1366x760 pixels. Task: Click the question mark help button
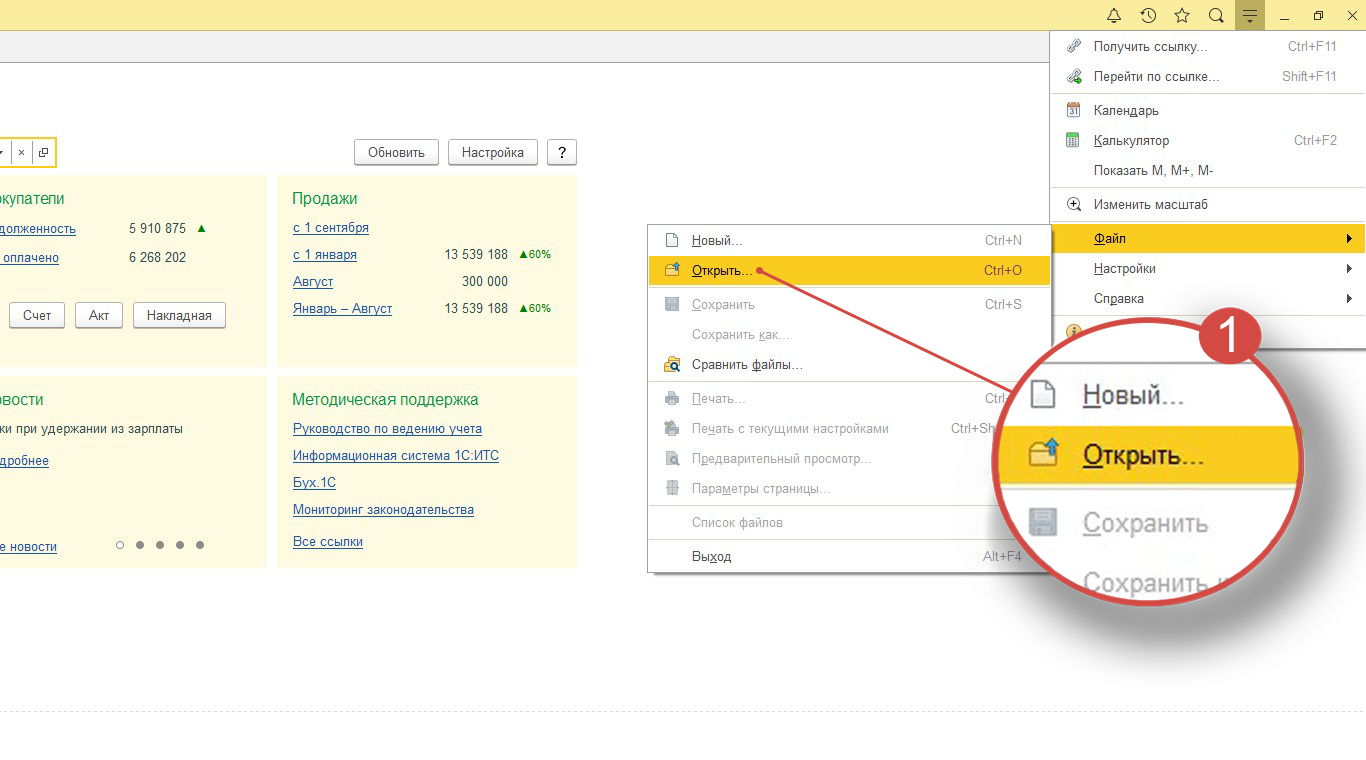pyautogui.click(x=562, y=152)
